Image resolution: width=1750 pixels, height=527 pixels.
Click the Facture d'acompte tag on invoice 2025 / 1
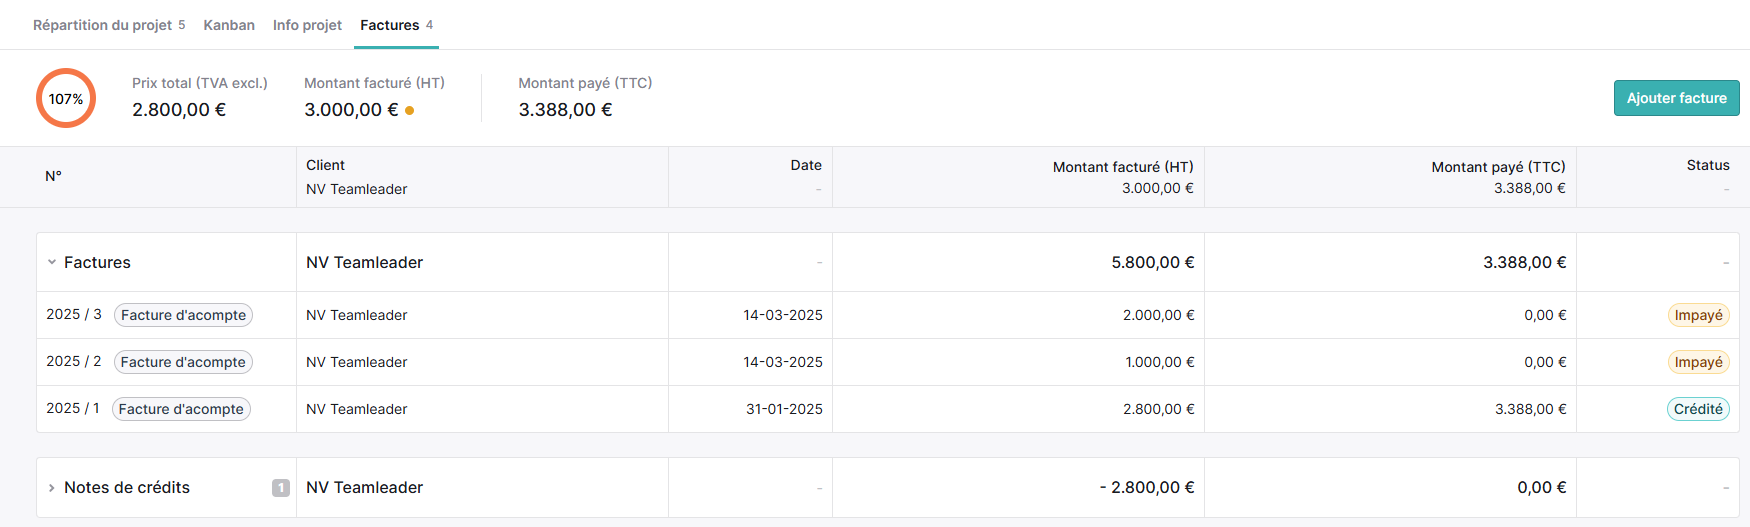pyautogui.click(x=181, y=409)
